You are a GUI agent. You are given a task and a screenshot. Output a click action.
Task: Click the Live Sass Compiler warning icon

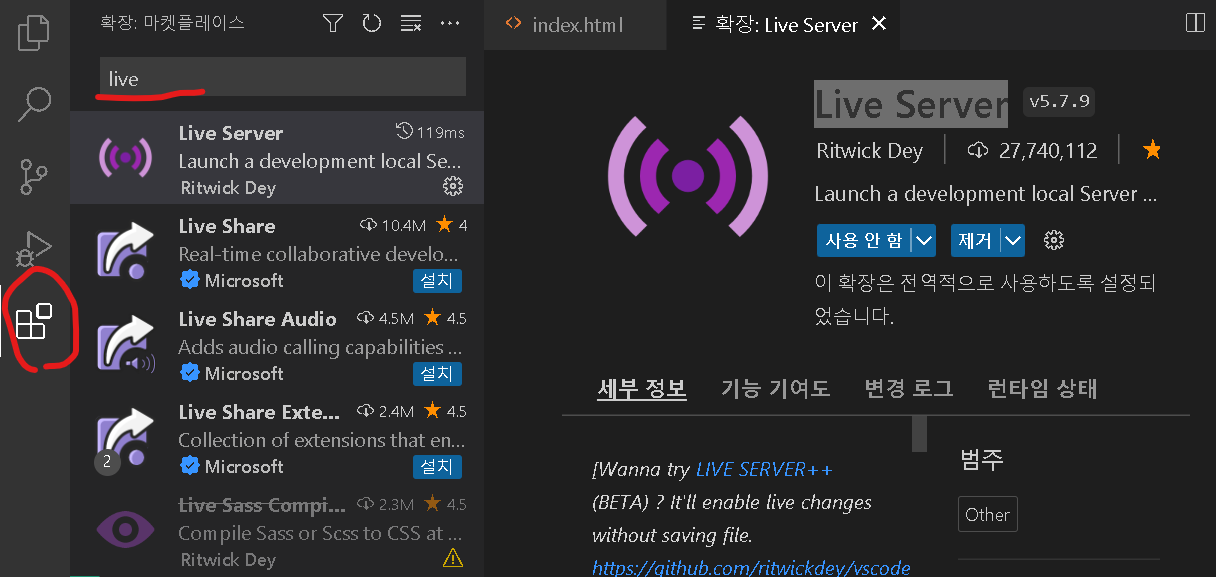tap(453, 558)
